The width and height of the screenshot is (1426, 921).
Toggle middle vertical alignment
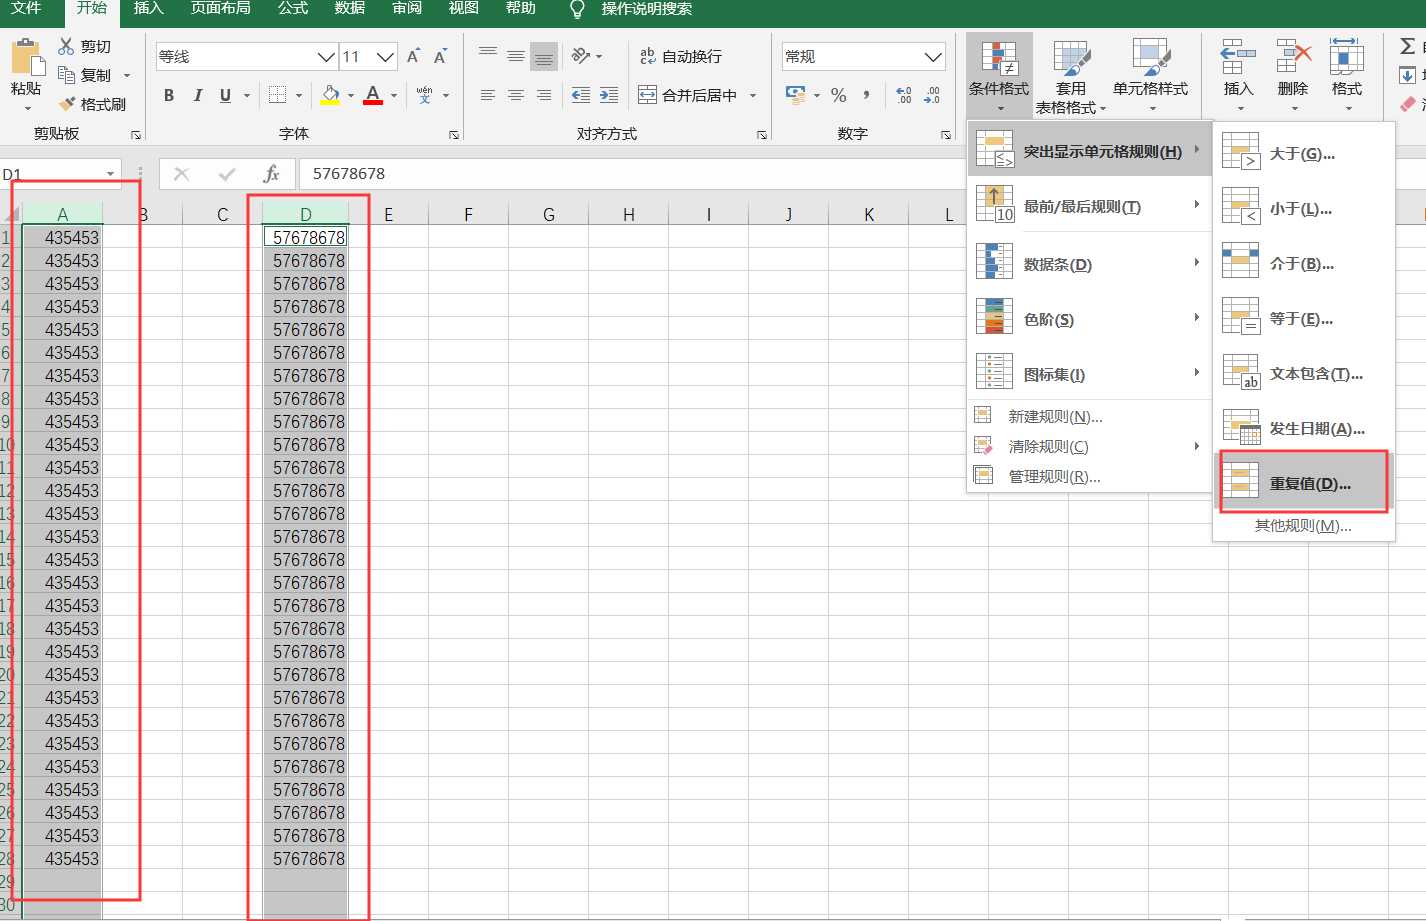516,56
